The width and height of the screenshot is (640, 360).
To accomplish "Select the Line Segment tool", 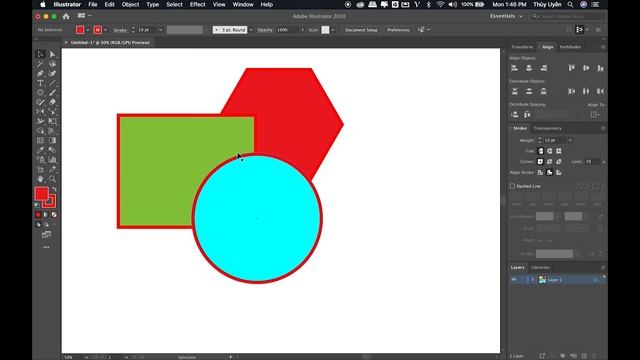I will click(52, 83).
